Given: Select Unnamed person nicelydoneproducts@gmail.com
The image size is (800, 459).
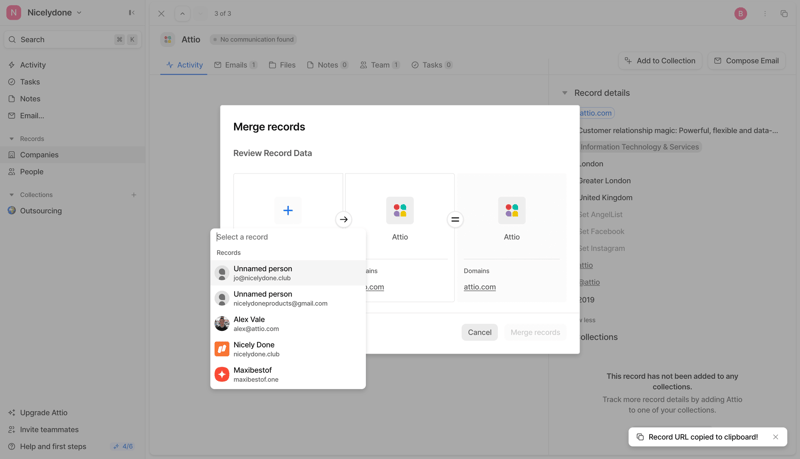Looking at the screenshot, I should (x=288, y=298).
